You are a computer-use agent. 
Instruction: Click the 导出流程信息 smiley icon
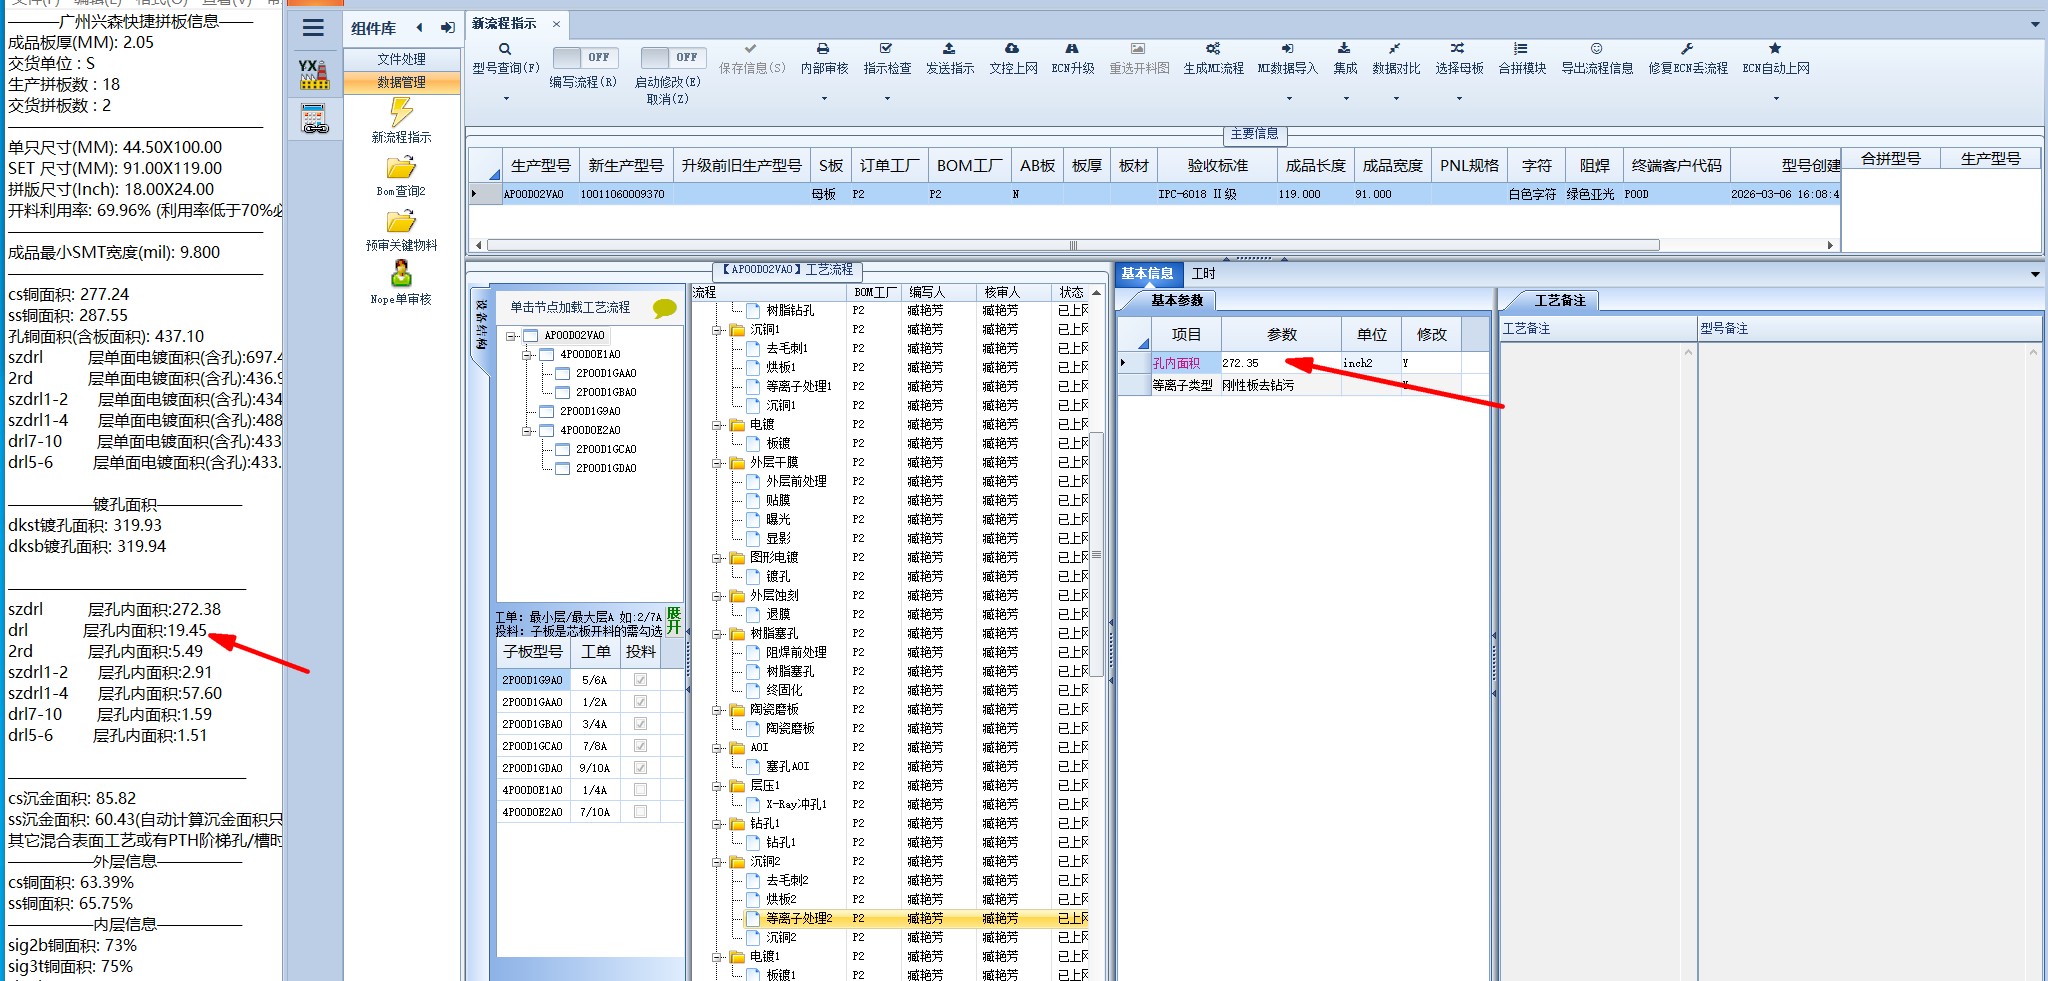coord(1597,48)
